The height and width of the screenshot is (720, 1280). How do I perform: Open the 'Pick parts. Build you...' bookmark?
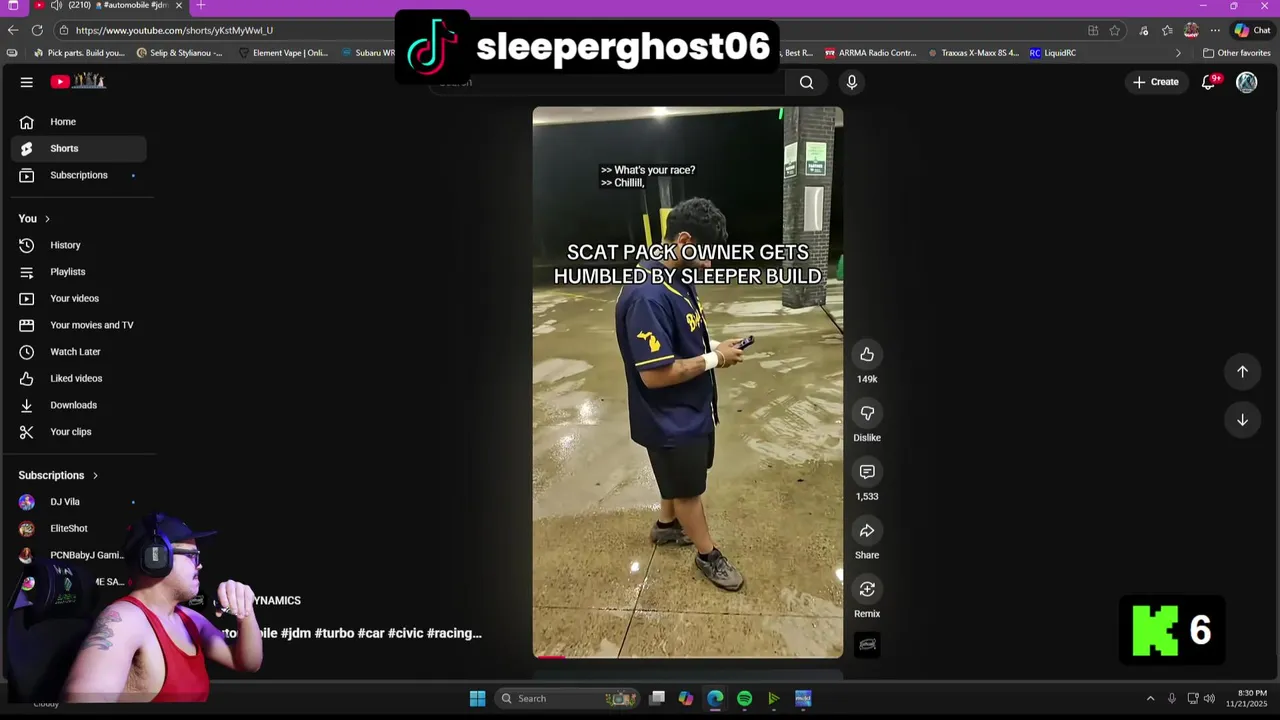click(79, 53)
